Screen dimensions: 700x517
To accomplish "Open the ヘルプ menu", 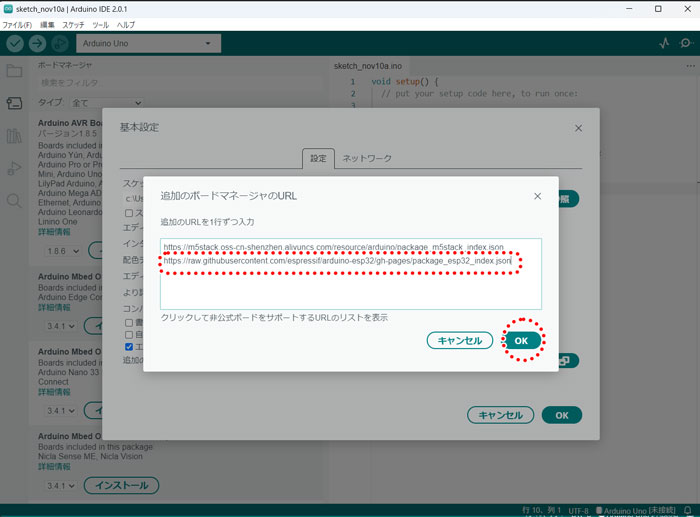I will (126, 25).
